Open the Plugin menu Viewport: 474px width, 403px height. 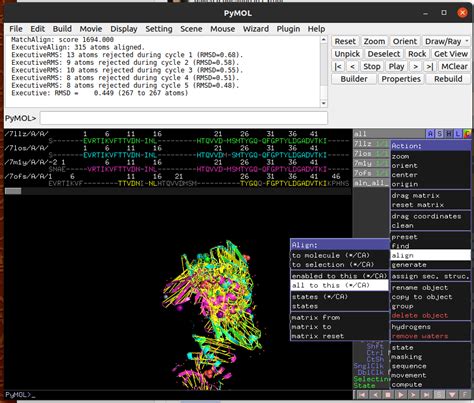(288, 29)
